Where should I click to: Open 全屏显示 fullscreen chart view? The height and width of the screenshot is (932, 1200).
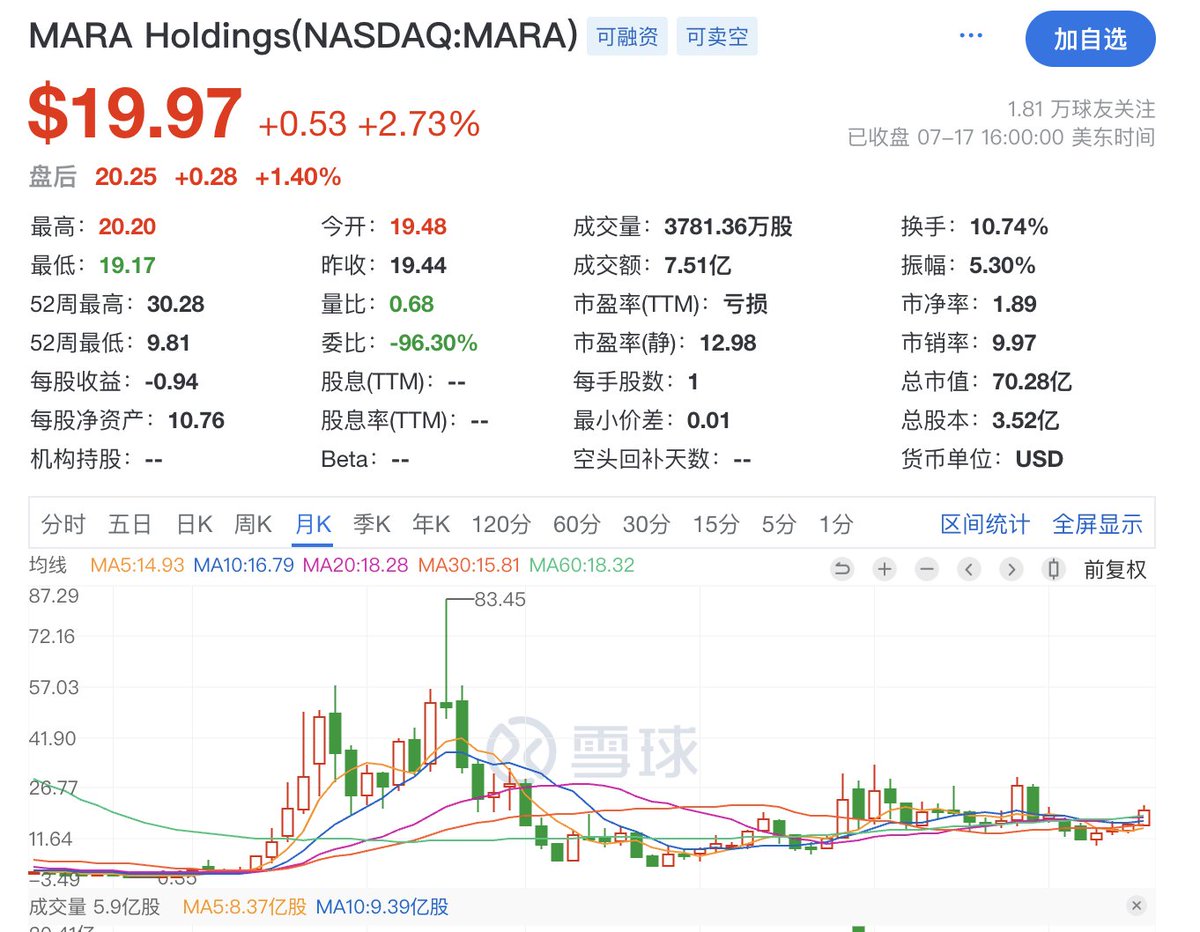click(1097, 524)
